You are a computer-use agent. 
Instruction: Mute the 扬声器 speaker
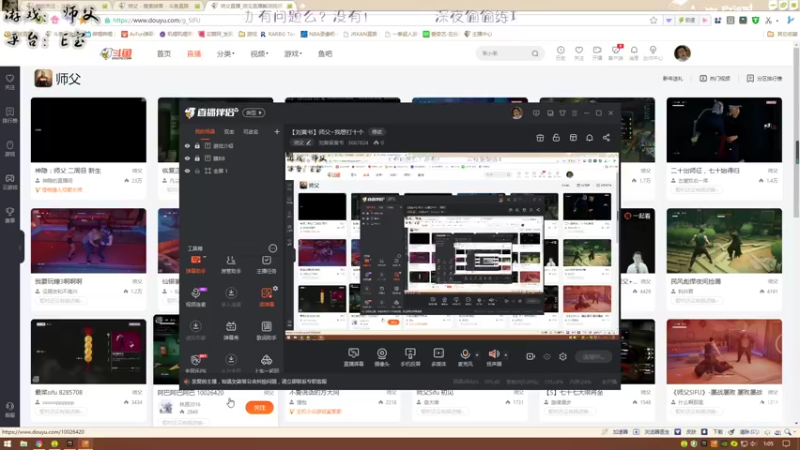click(x=493, y=357)
